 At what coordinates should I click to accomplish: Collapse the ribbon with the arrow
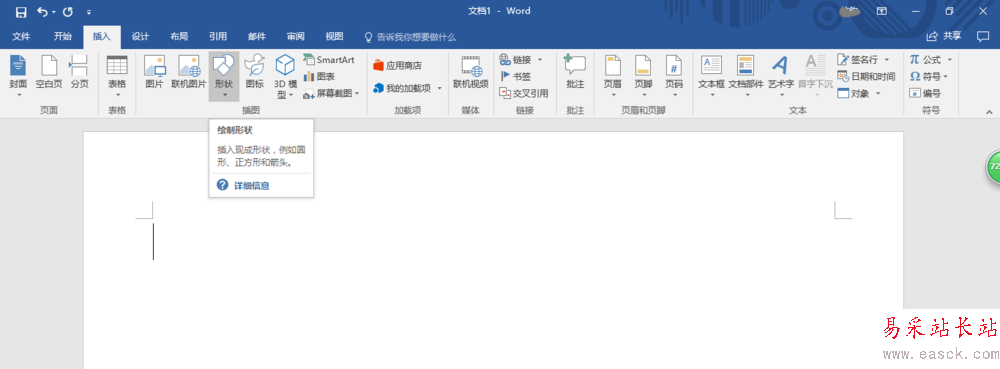[989, 112]
